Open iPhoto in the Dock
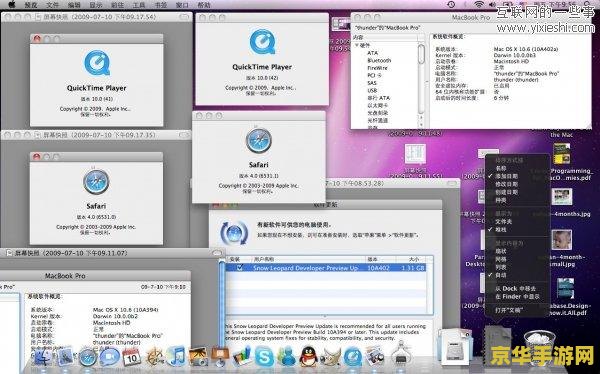 tap(198, 356)
